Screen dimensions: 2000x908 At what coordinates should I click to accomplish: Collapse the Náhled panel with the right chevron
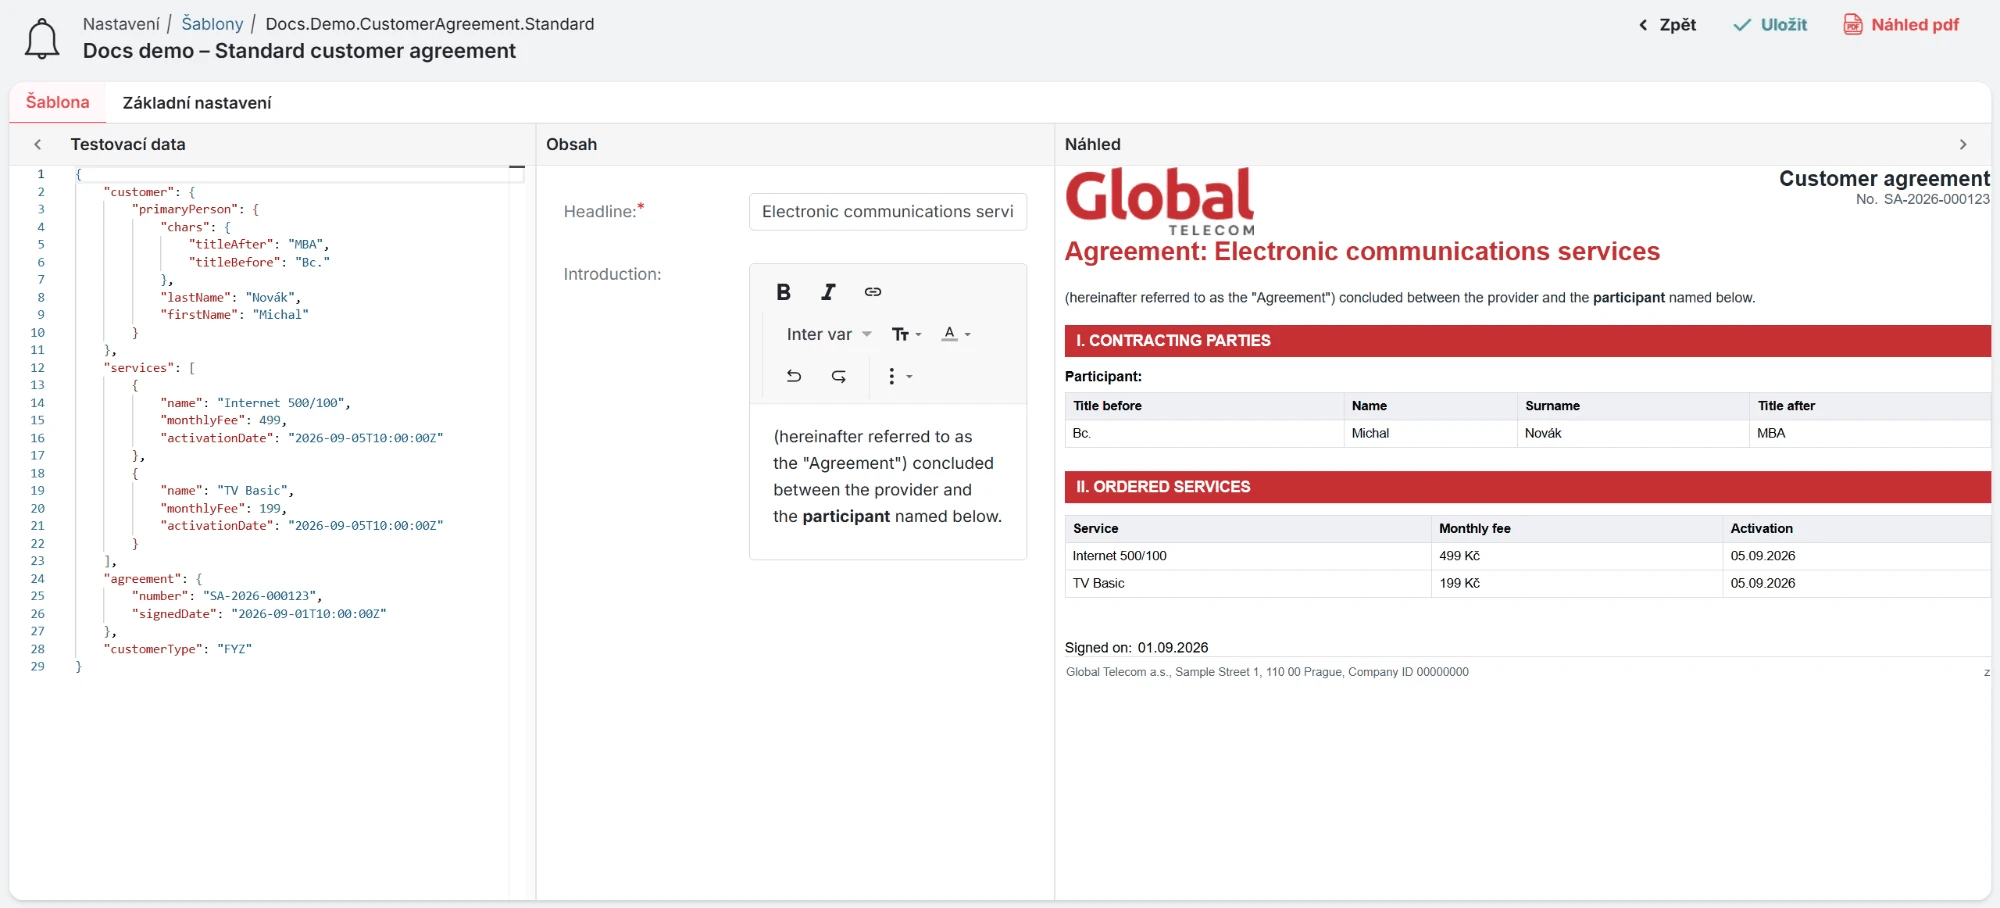[1963, 144]
